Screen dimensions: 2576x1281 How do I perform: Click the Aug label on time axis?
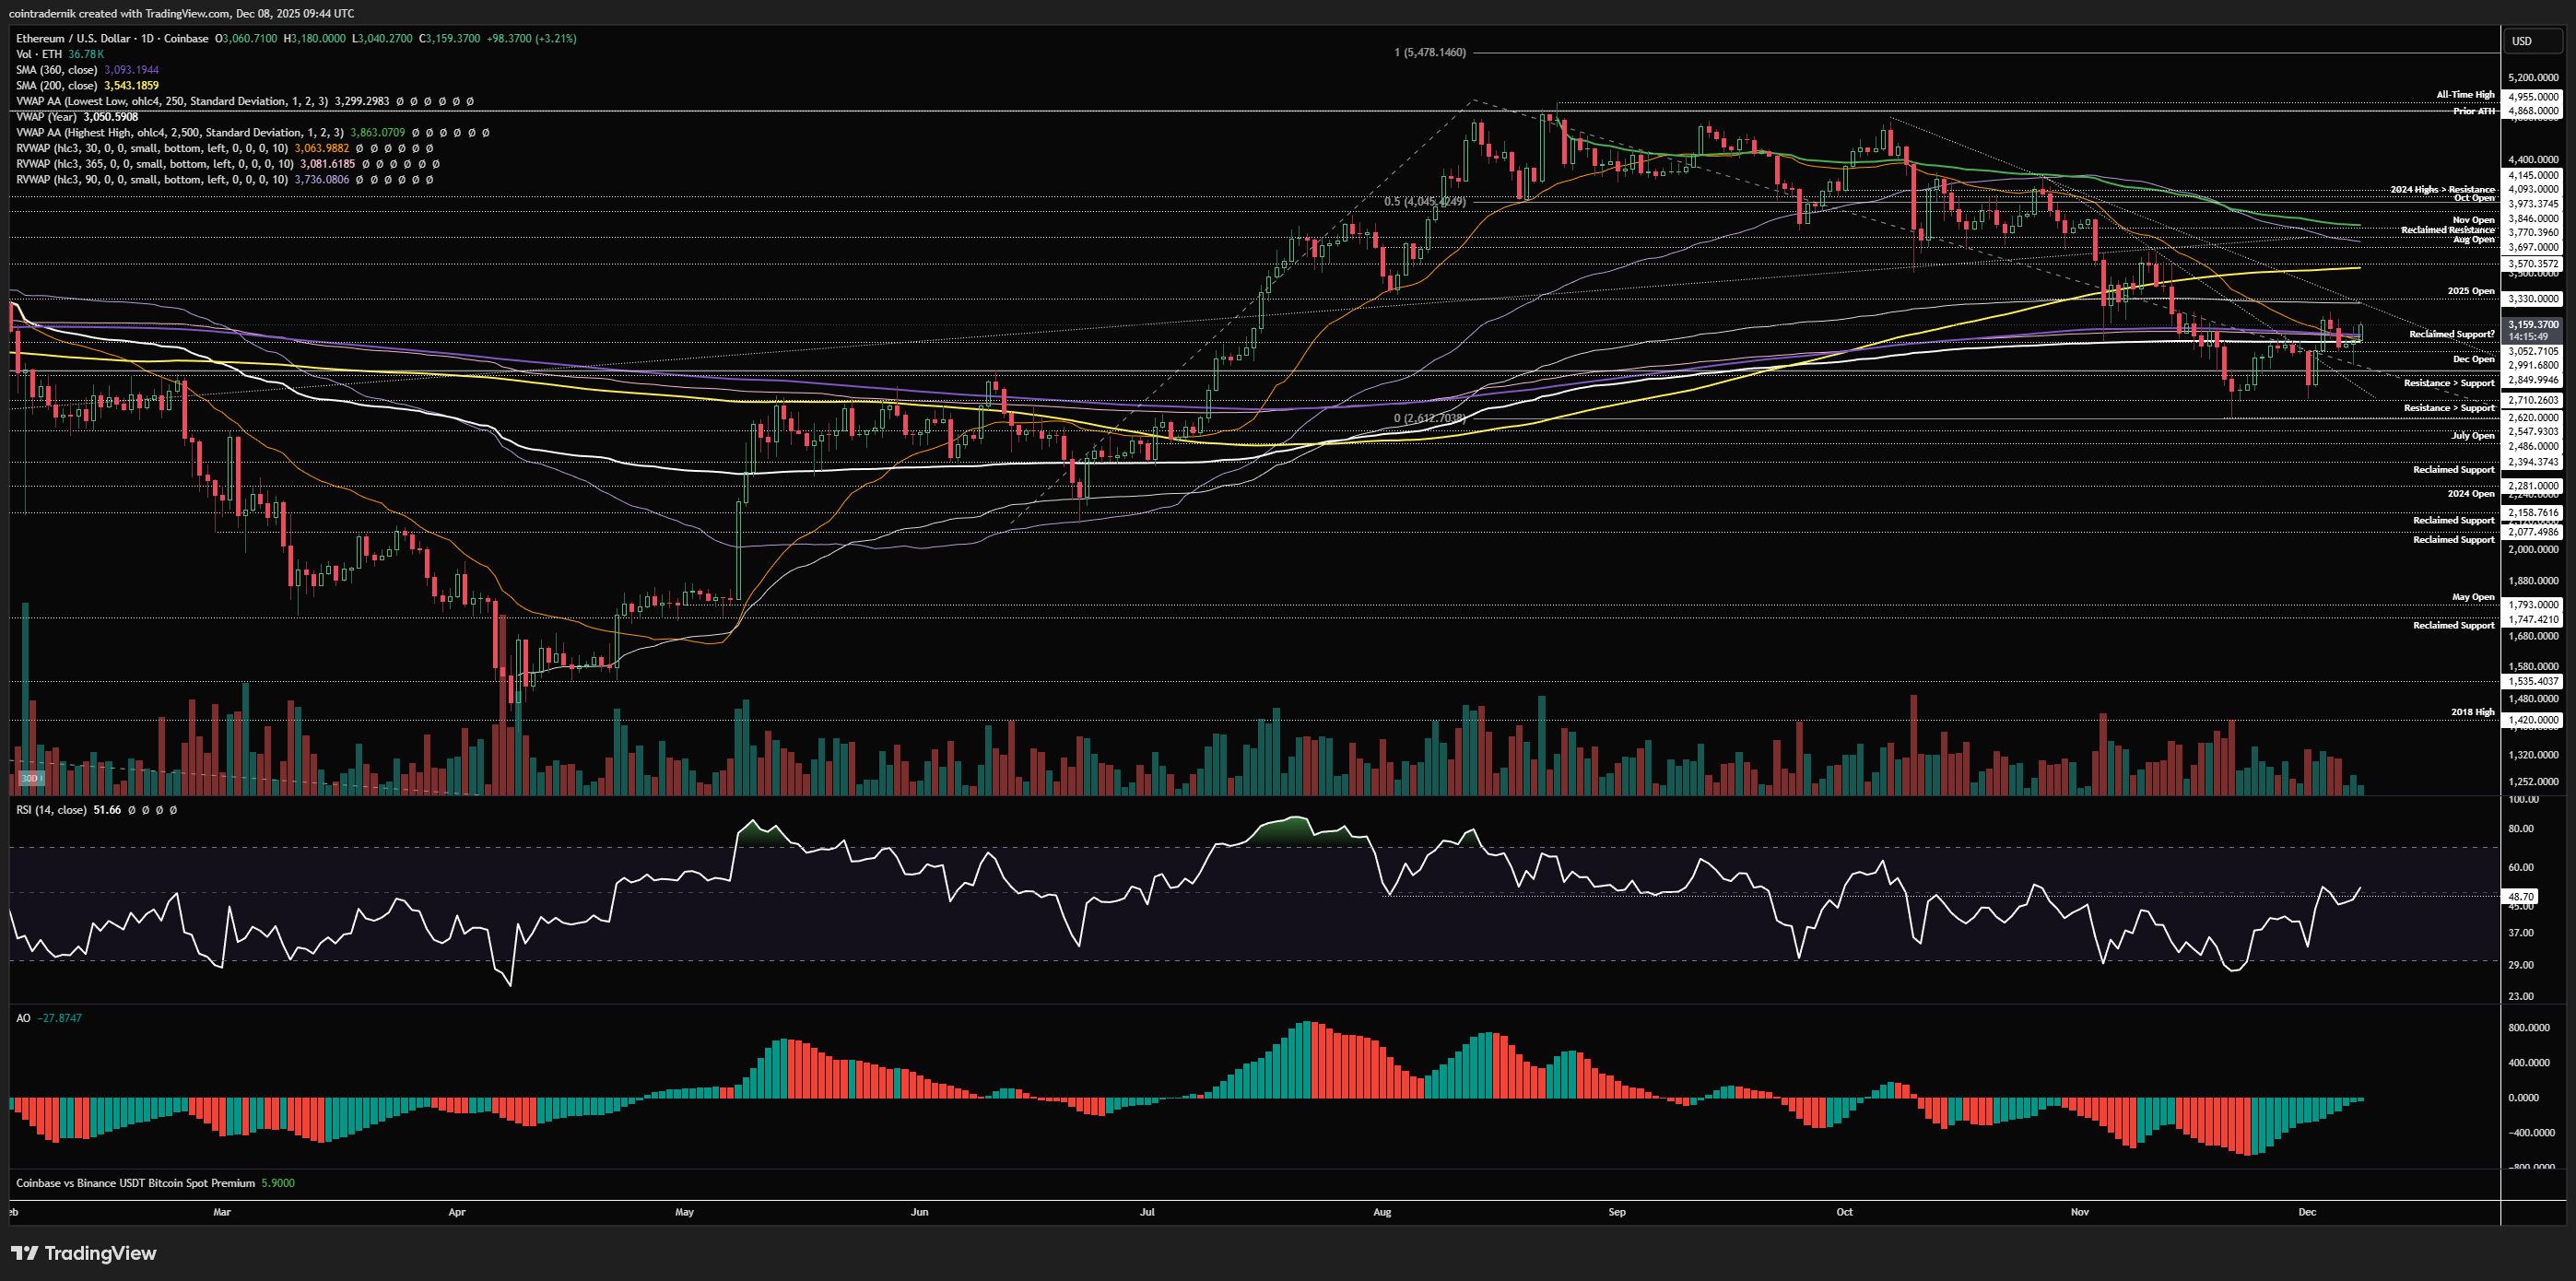point(1382,1212)
